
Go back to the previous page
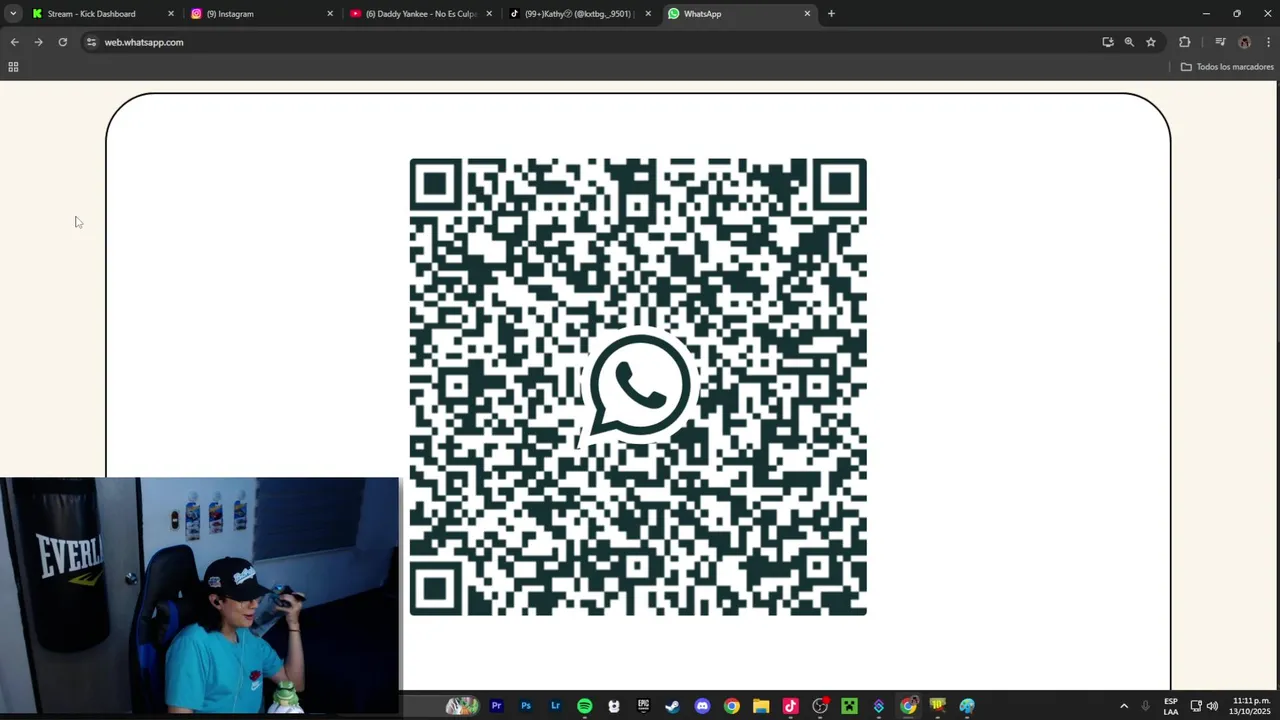pos(14,42)
